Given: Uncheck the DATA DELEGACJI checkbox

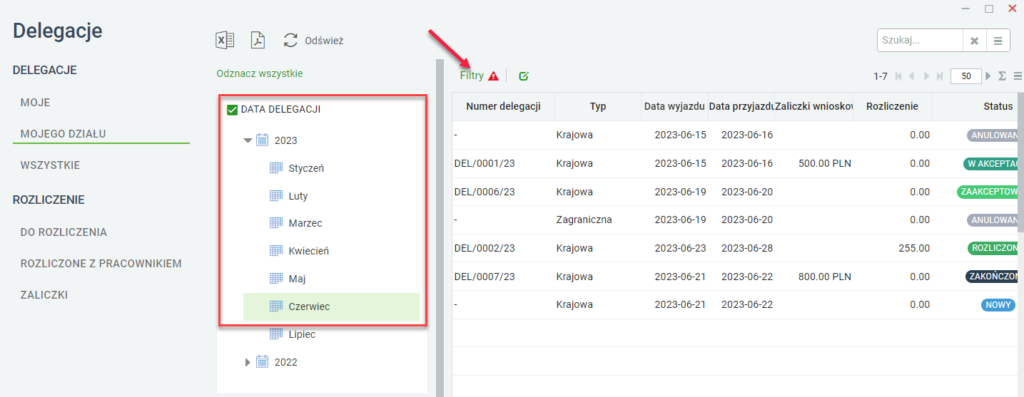Looking at the screenshot, I should pos(231,110).
